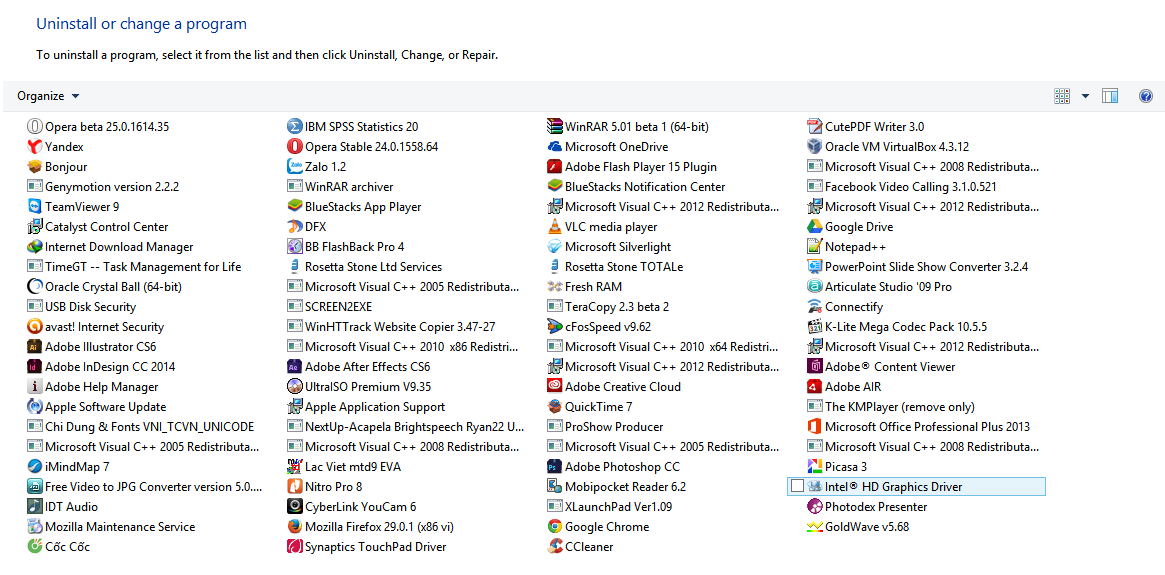
Task: Select Adobe Flash Player 15 Plugin
Action: (x=632, y=166)
